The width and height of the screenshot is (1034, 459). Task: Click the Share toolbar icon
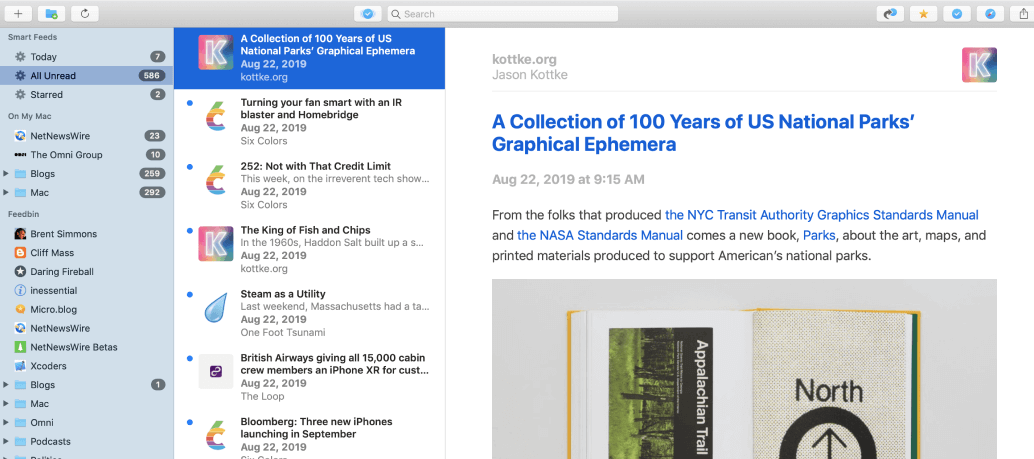(1023, 14)
